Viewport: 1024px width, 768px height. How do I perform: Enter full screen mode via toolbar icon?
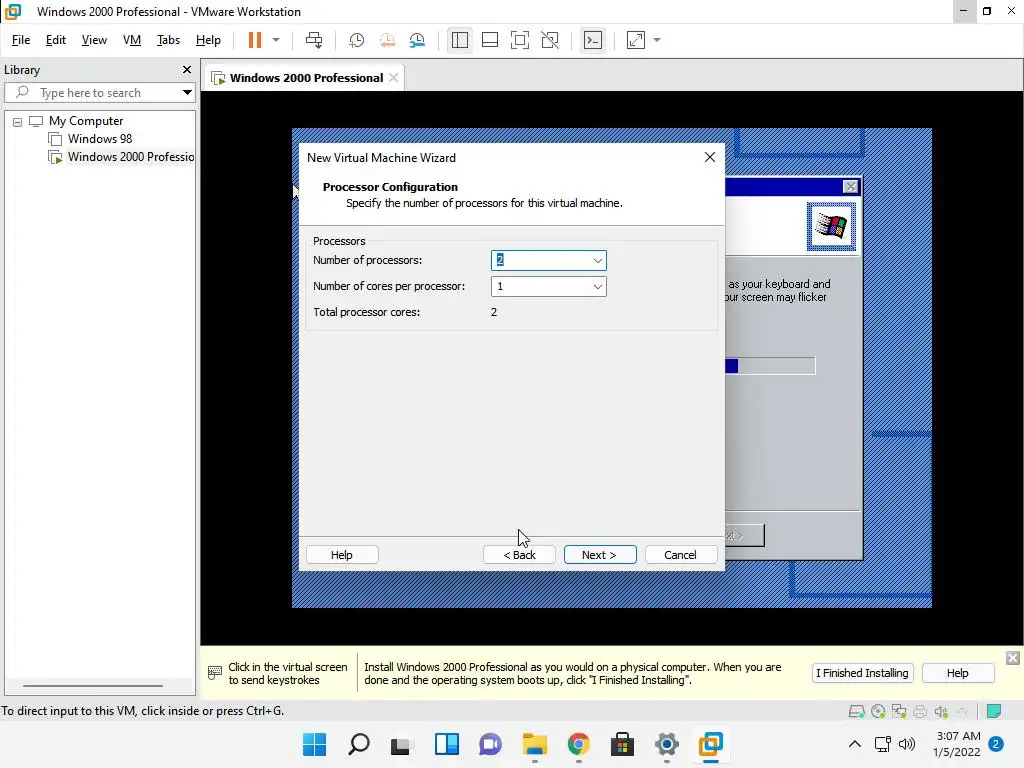coord(520,40)
